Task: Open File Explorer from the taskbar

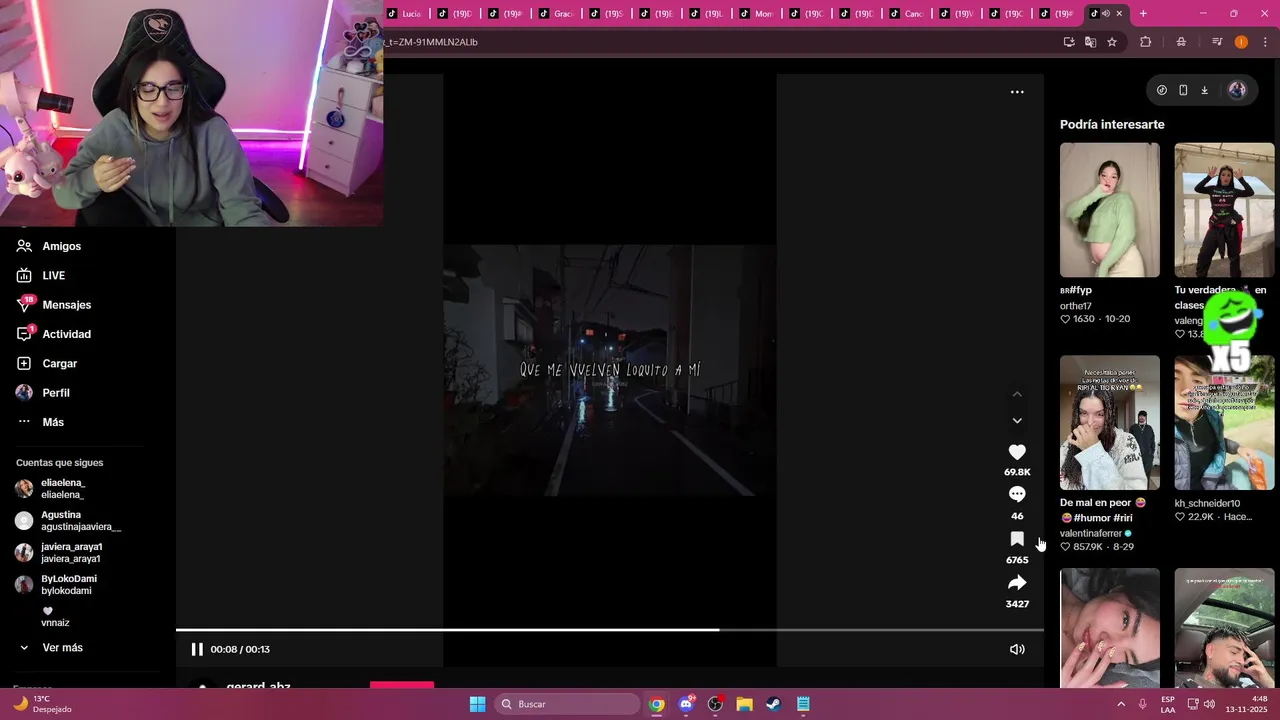Action: coord(744,704)
